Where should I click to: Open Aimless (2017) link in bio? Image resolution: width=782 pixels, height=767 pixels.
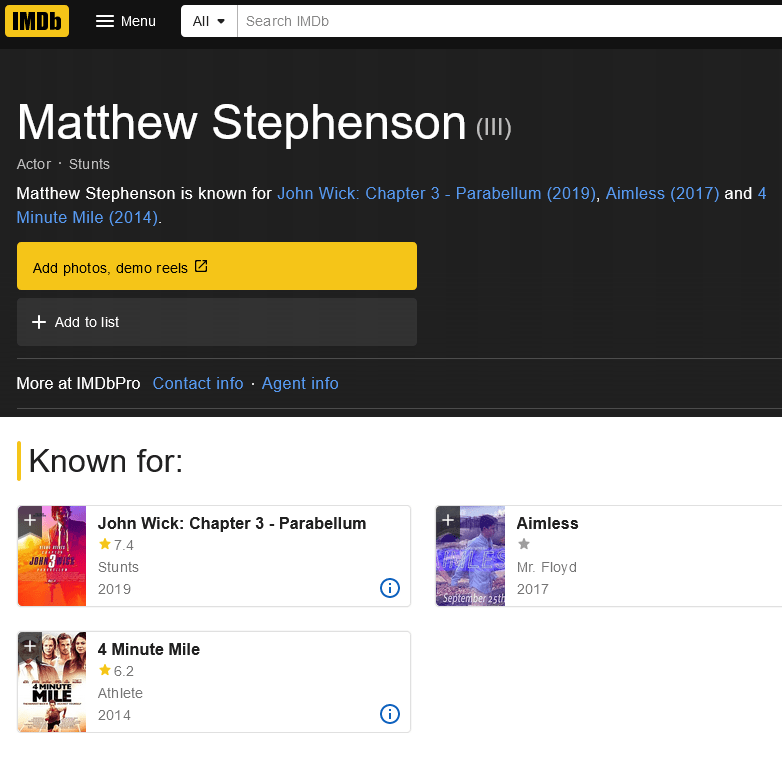pos(662,193)
